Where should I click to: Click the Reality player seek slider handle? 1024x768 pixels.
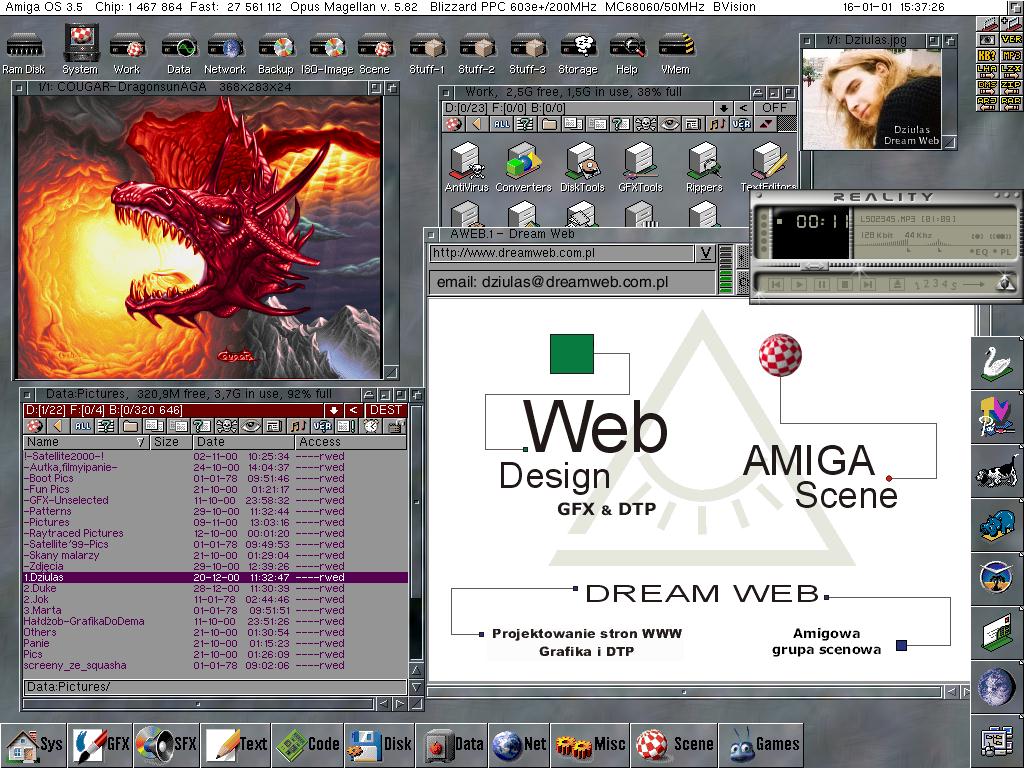[x=813, y=266]
